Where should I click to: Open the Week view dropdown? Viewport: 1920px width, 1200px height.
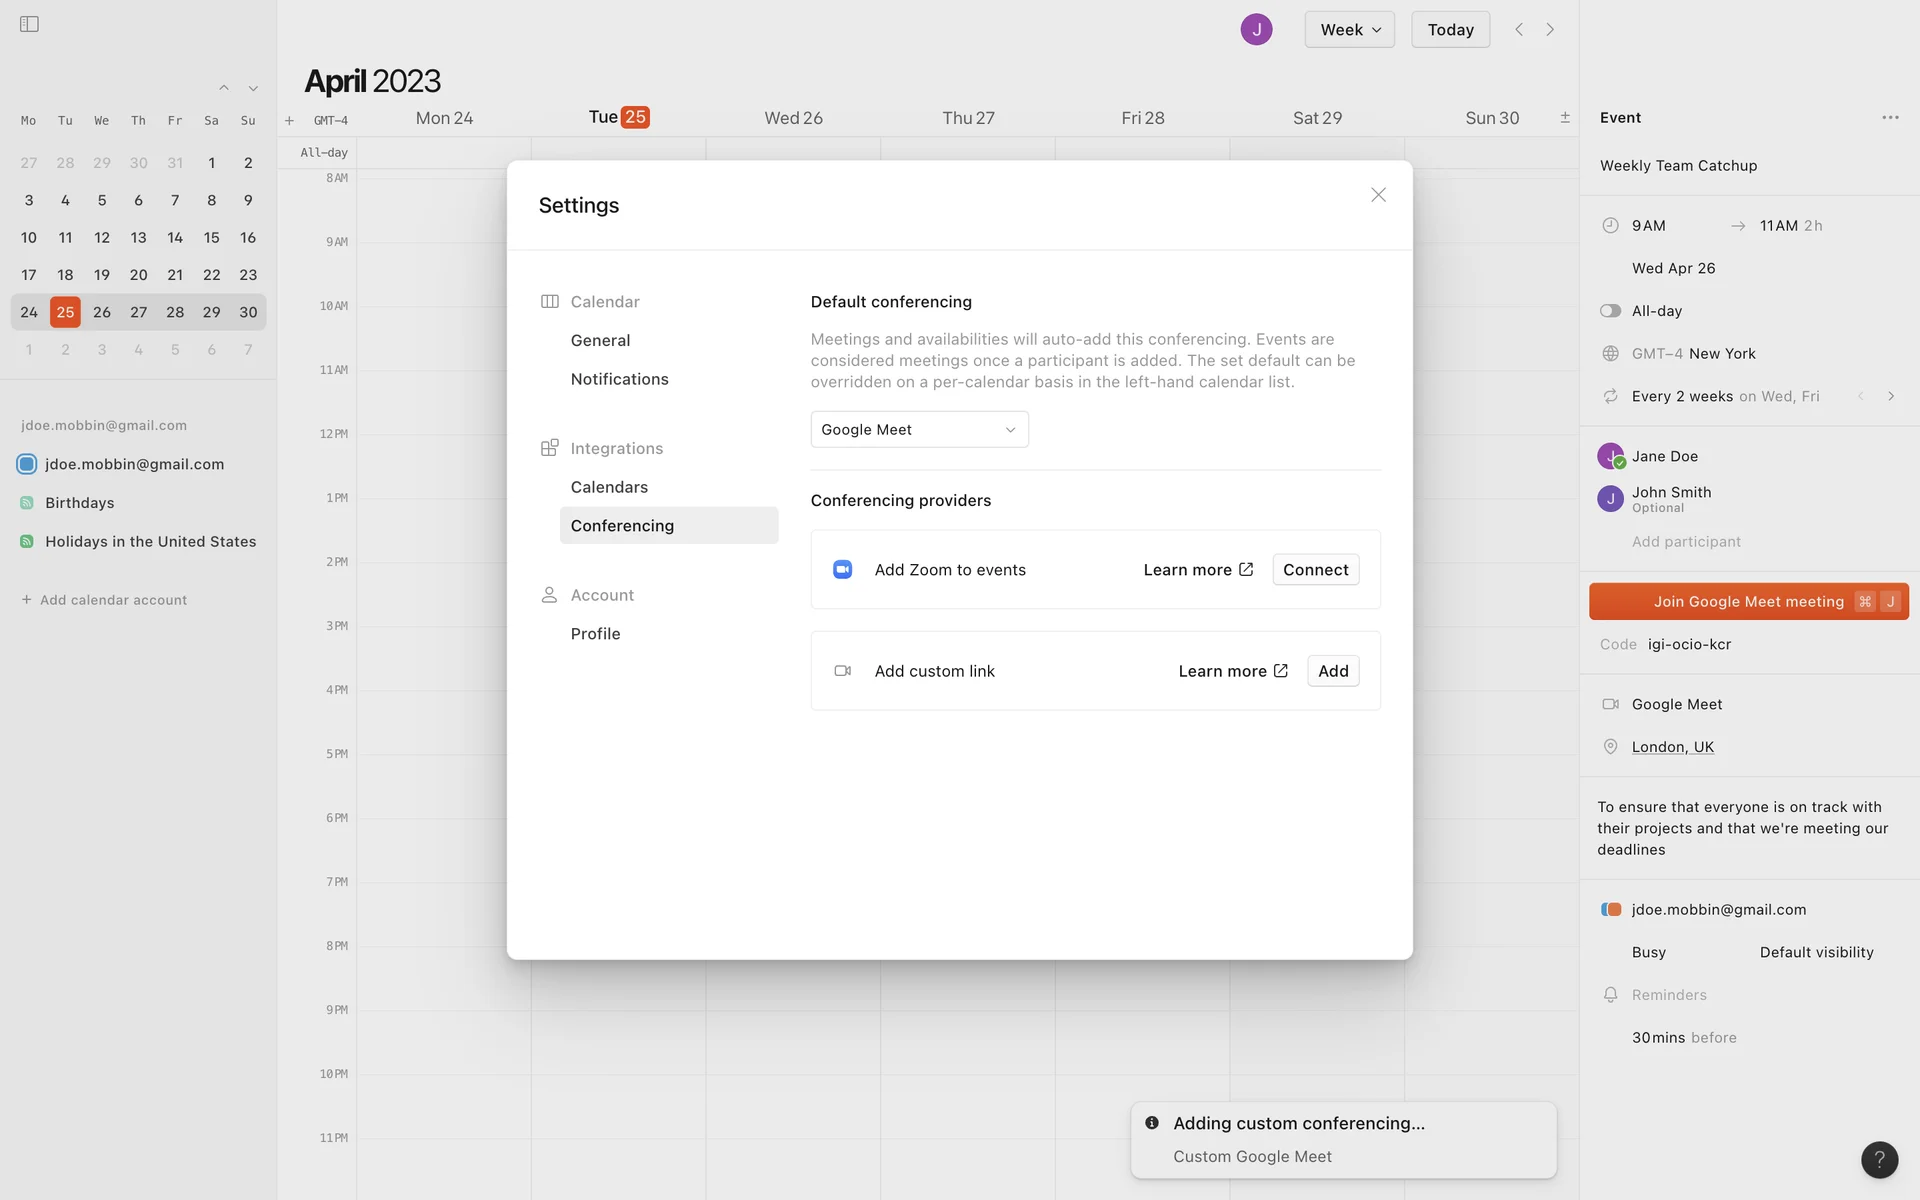(x=1349, y=29)
